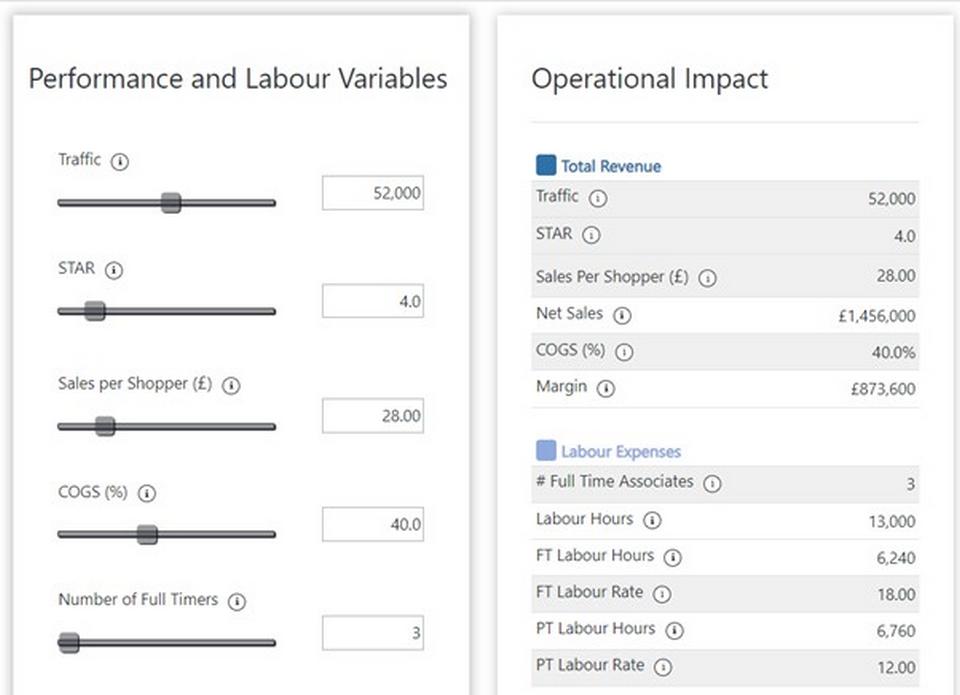Click the COGS (%) slider handle
This screenshot has width=960, height=695.
pyautogui.click(x=147, y=534)
